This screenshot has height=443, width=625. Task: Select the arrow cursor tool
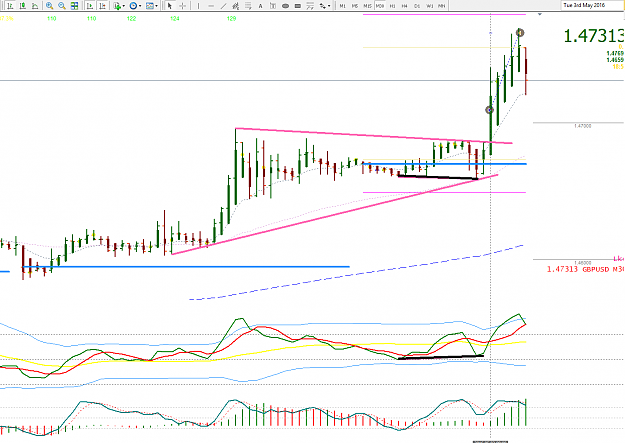coord(170,6)
